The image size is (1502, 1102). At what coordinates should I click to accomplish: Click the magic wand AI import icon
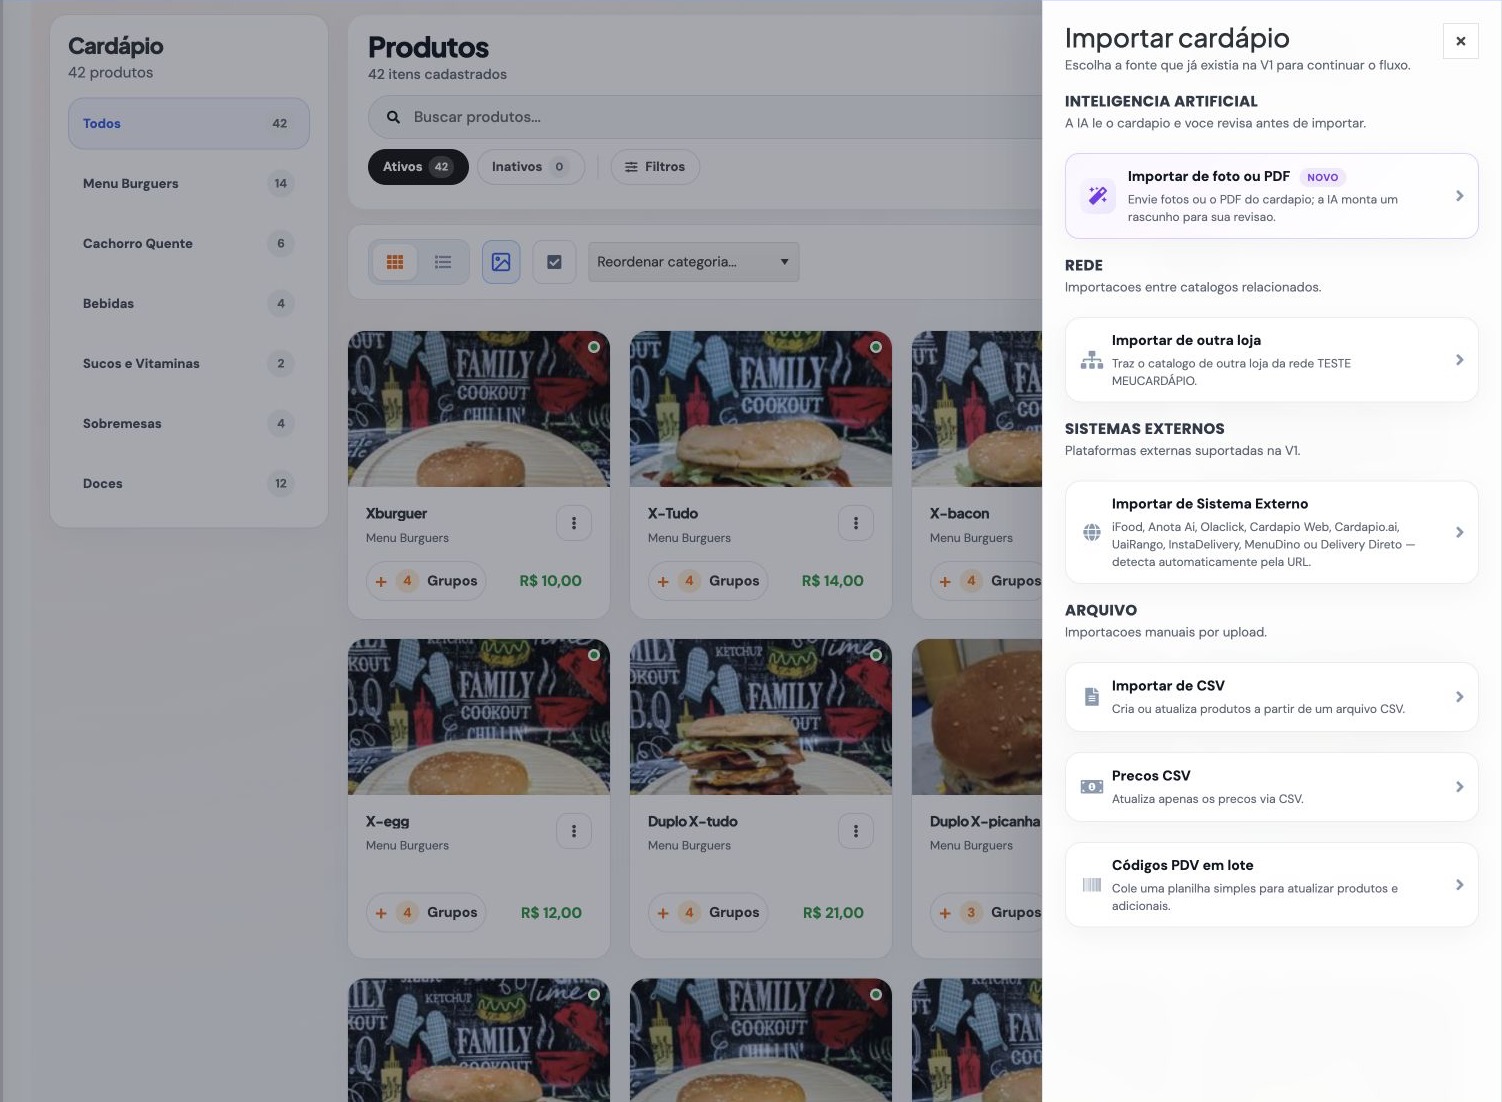coord(1098,196)
